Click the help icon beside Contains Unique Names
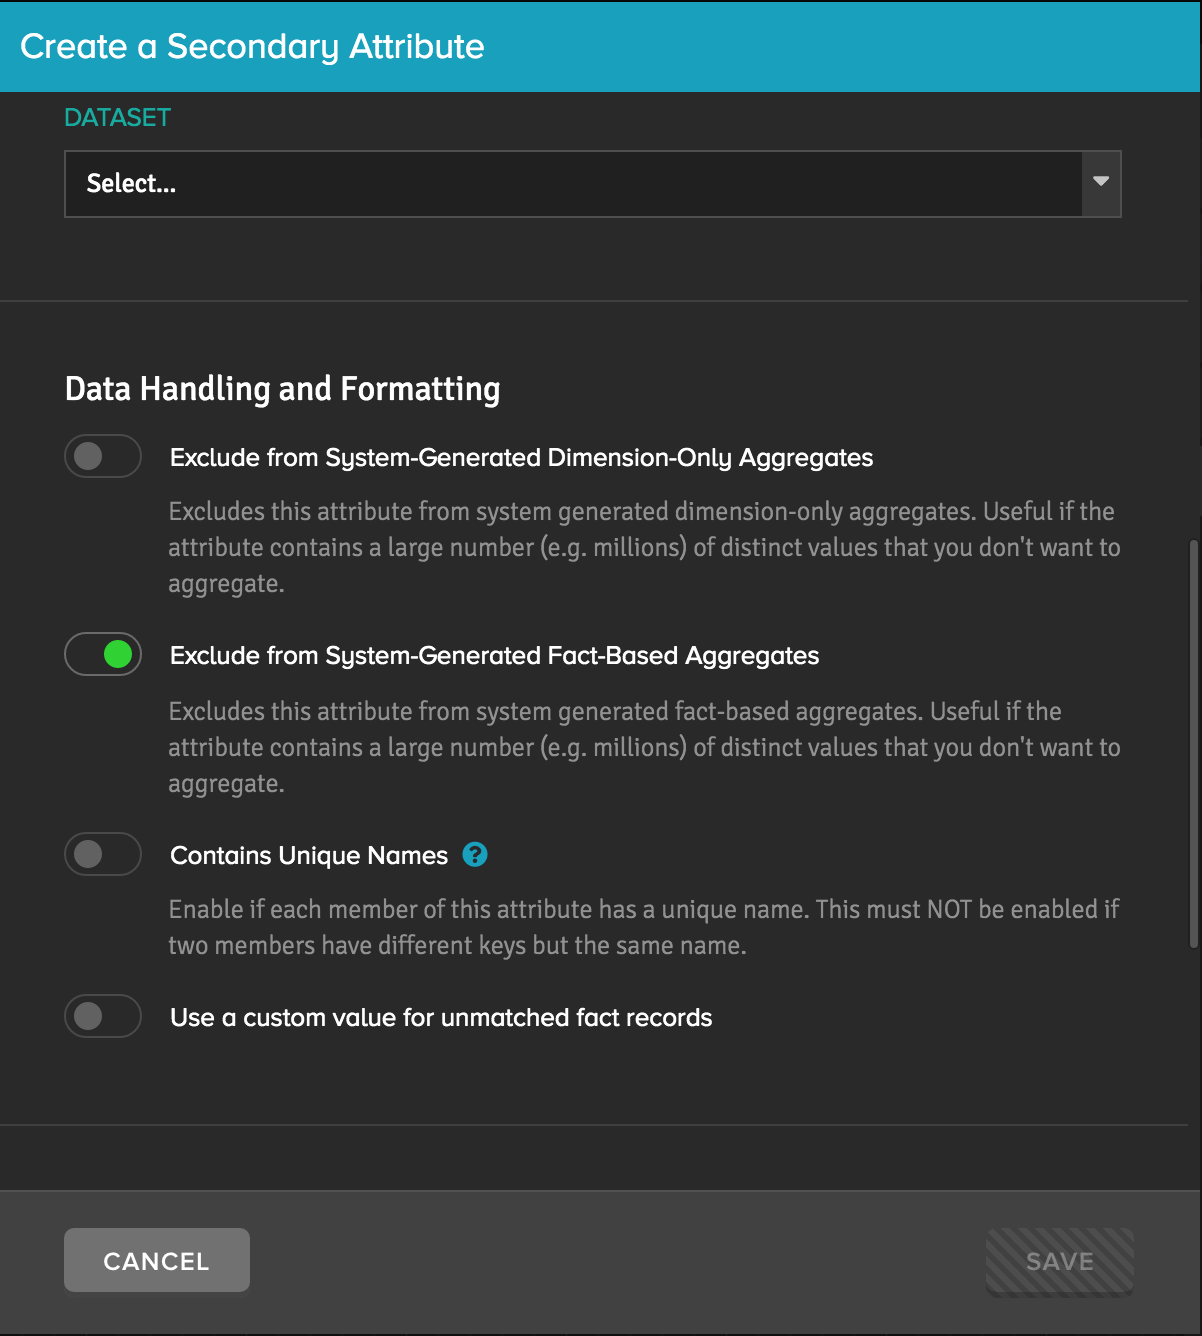This screenshot has width=1202, height=1336. click(x=475, y=855)
